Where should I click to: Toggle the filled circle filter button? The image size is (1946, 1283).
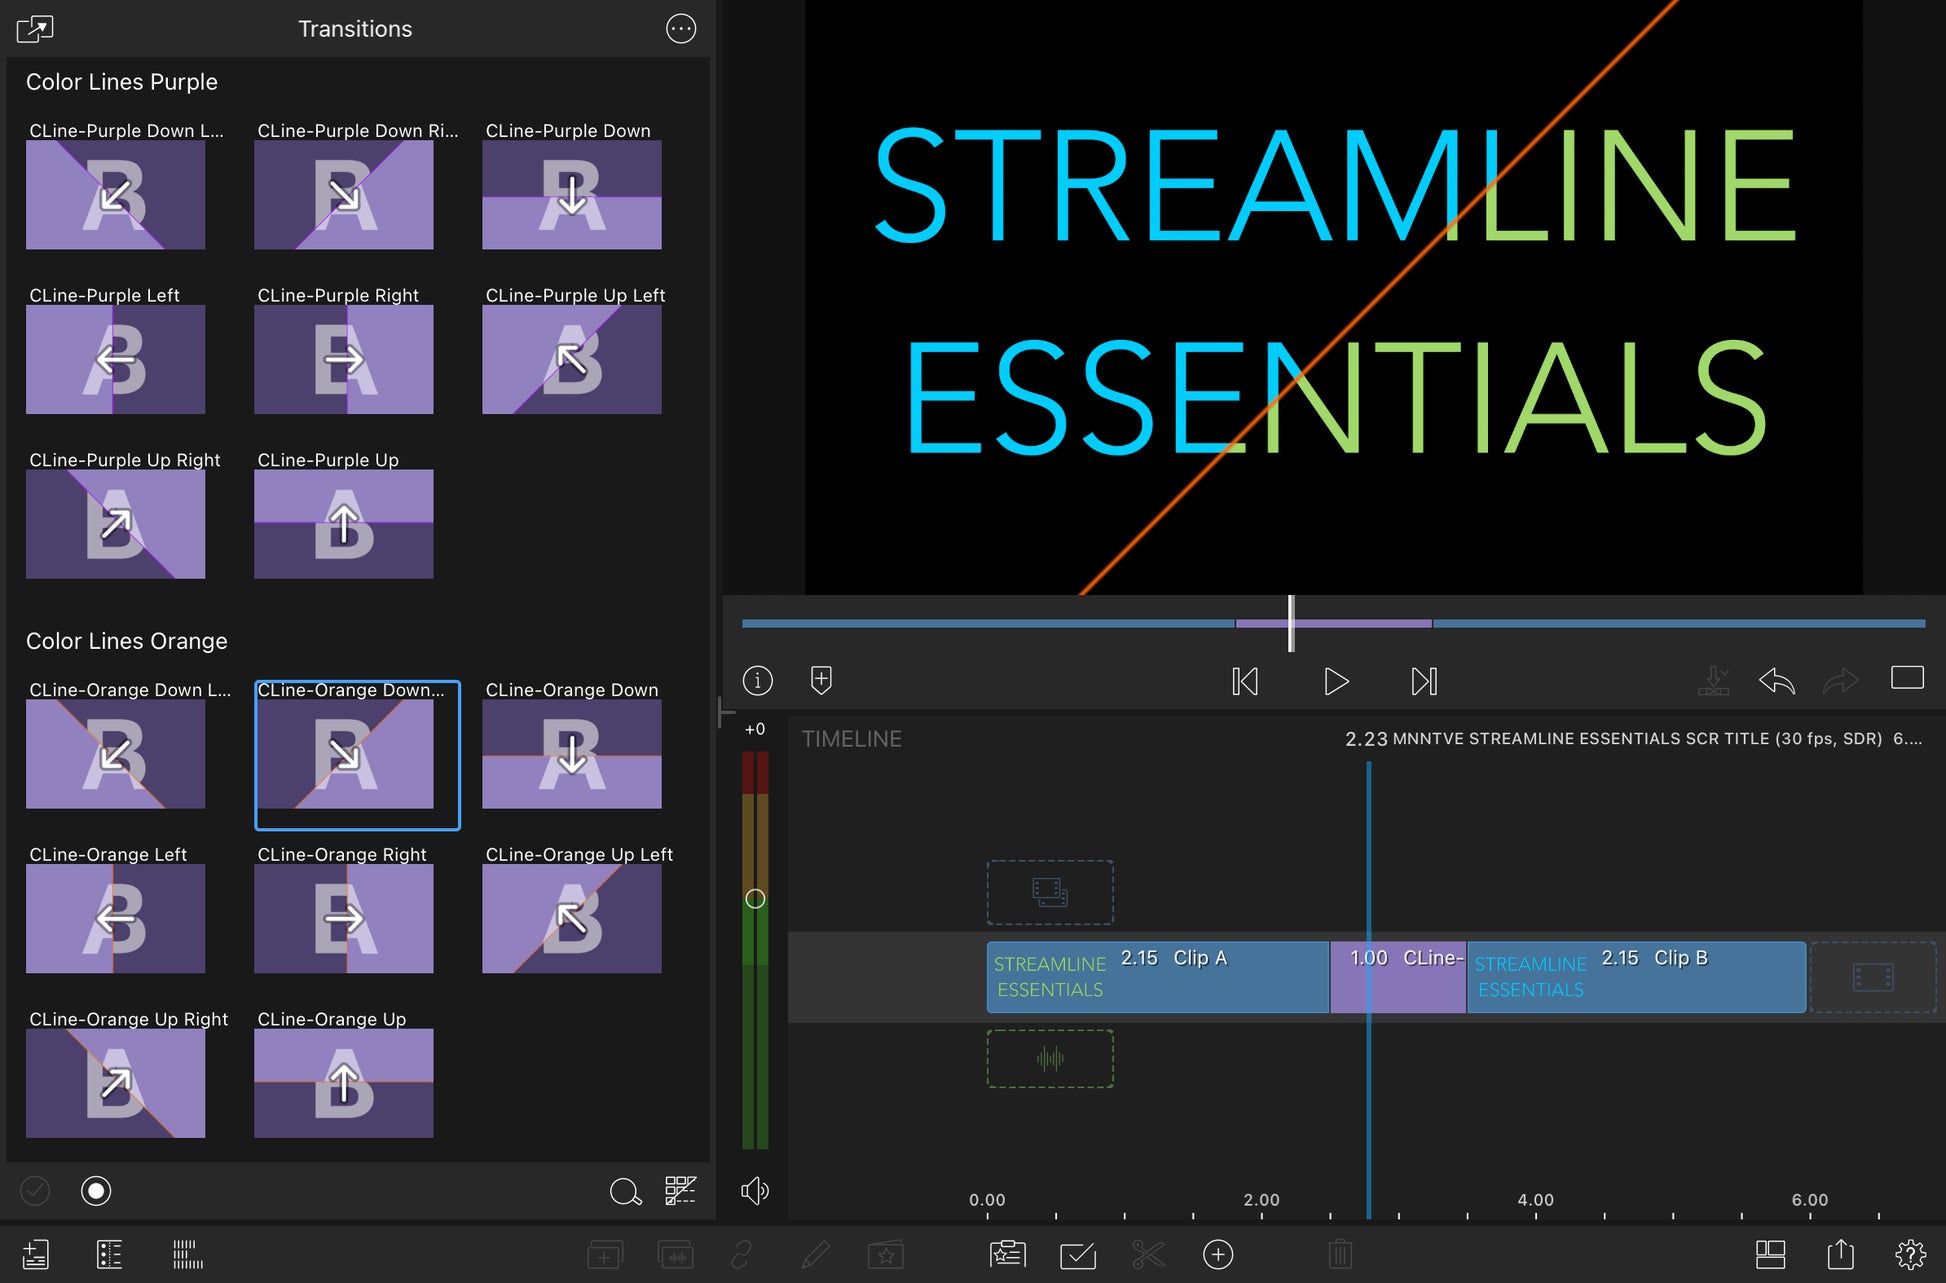tap(96, 1190)
